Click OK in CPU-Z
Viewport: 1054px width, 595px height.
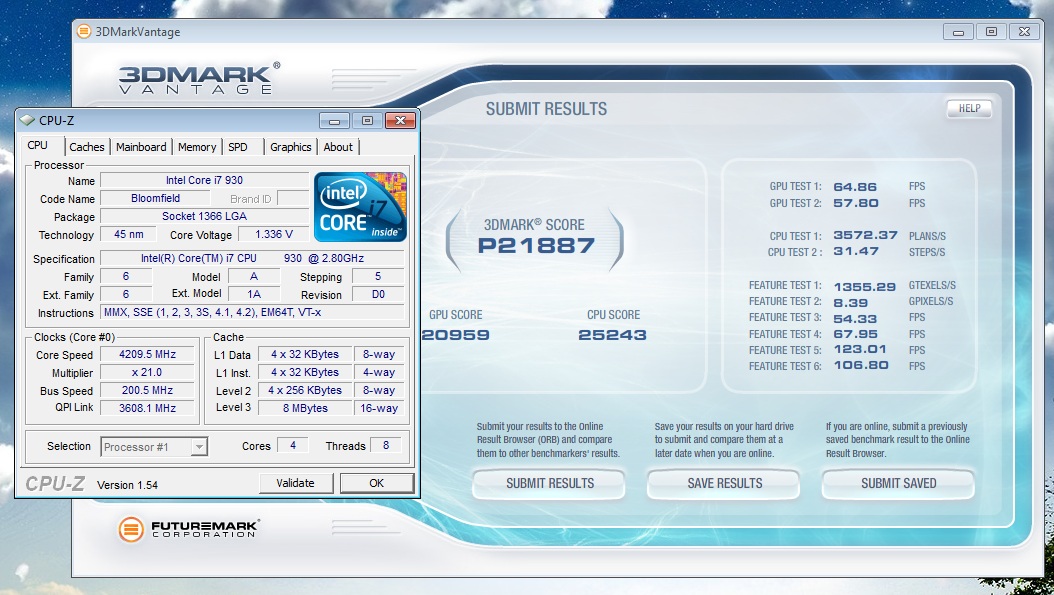point(376,483)
